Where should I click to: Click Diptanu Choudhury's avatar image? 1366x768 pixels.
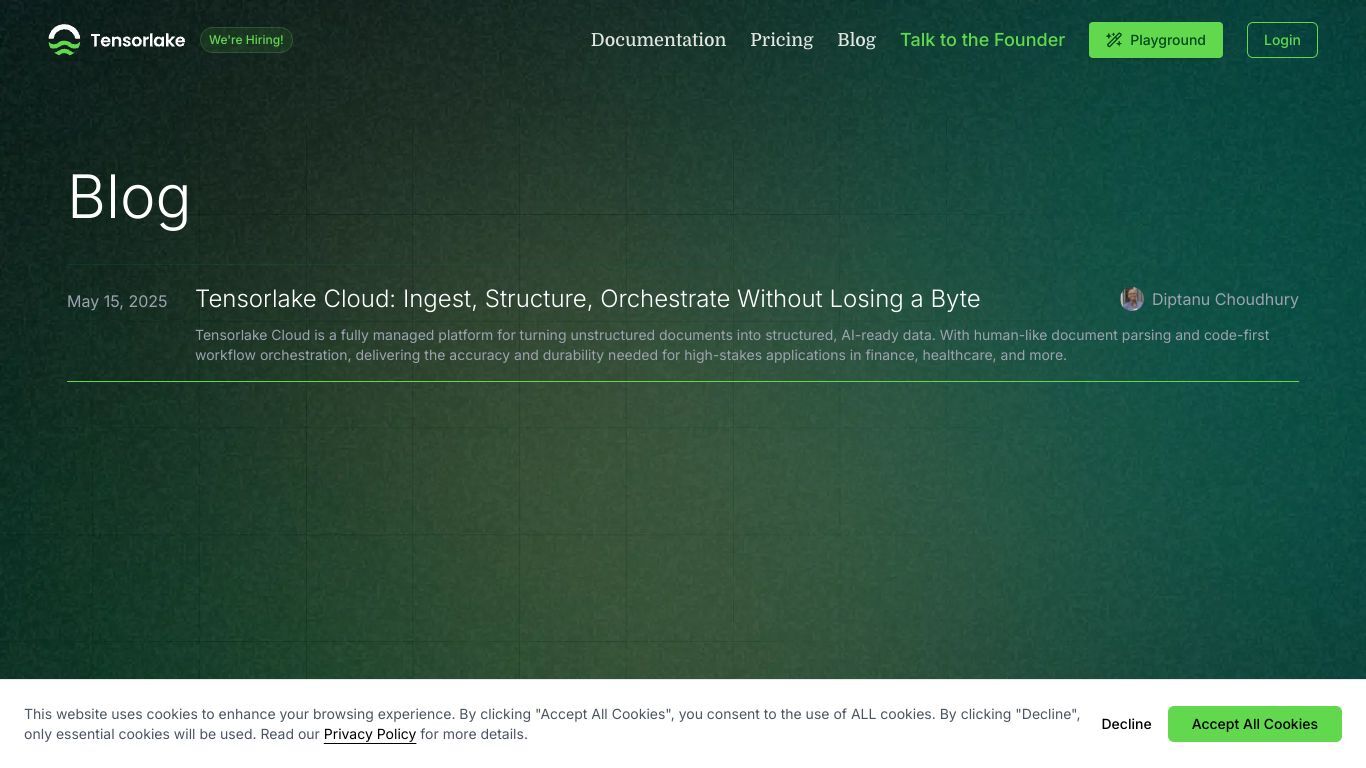[1132, 299]
